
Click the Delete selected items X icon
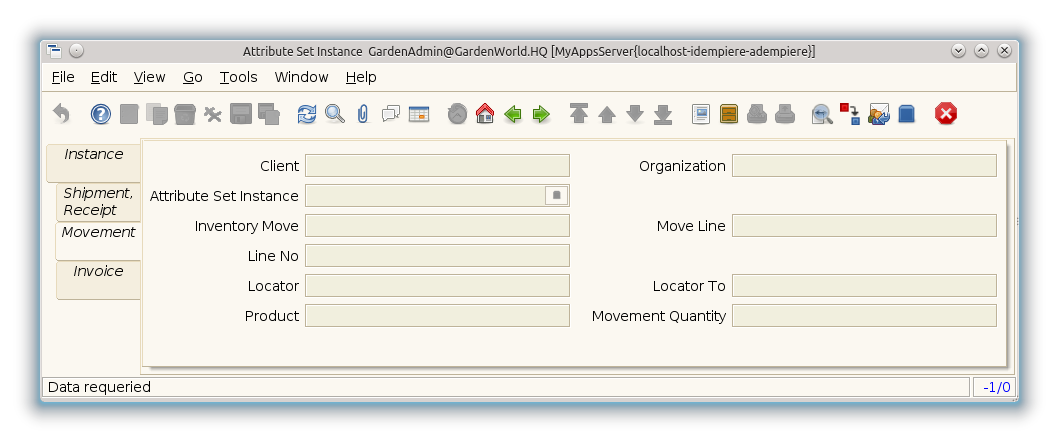tap(213, 114)
